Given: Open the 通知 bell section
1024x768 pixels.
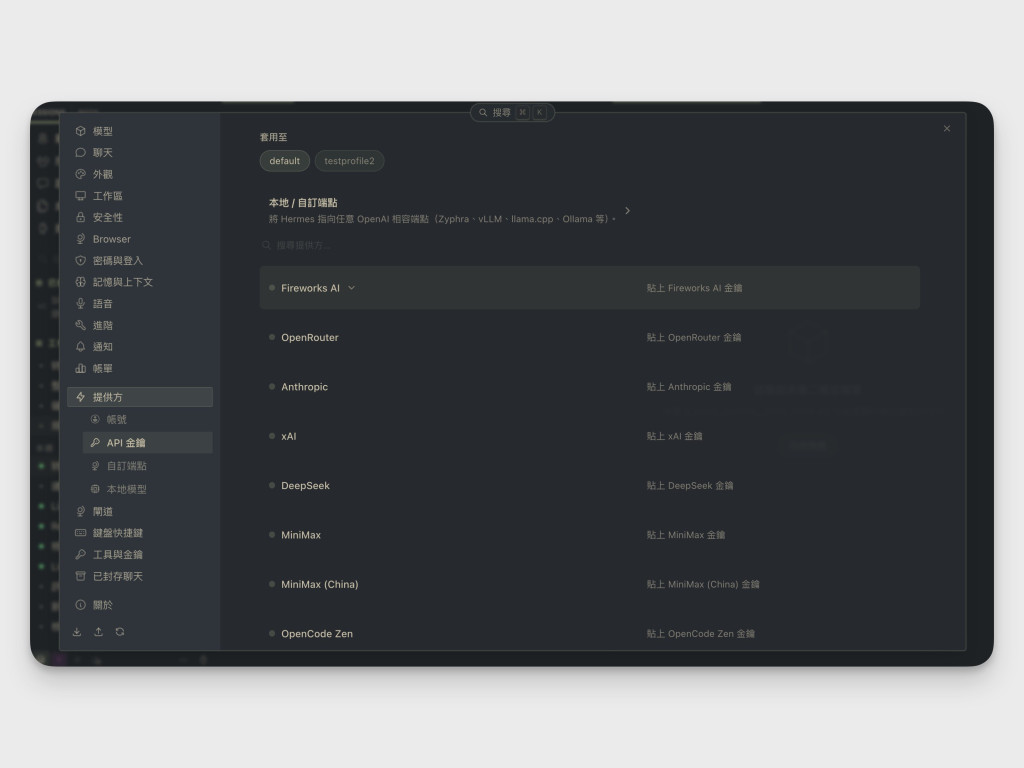Looking at the screenshot, I should pyautogui.click(x=140, y=347).
